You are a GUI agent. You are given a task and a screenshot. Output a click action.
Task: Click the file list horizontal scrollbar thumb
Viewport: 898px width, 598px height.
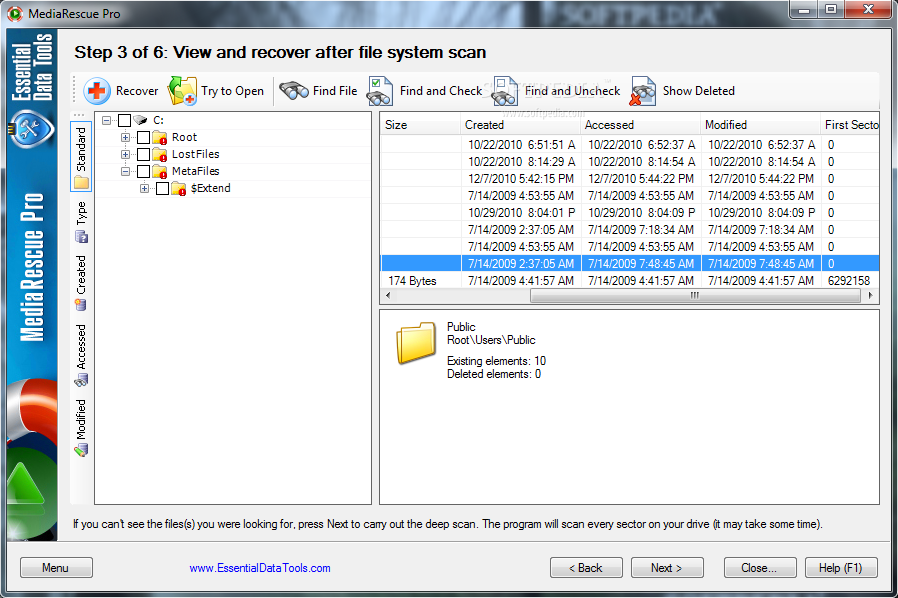pos(695,296)
